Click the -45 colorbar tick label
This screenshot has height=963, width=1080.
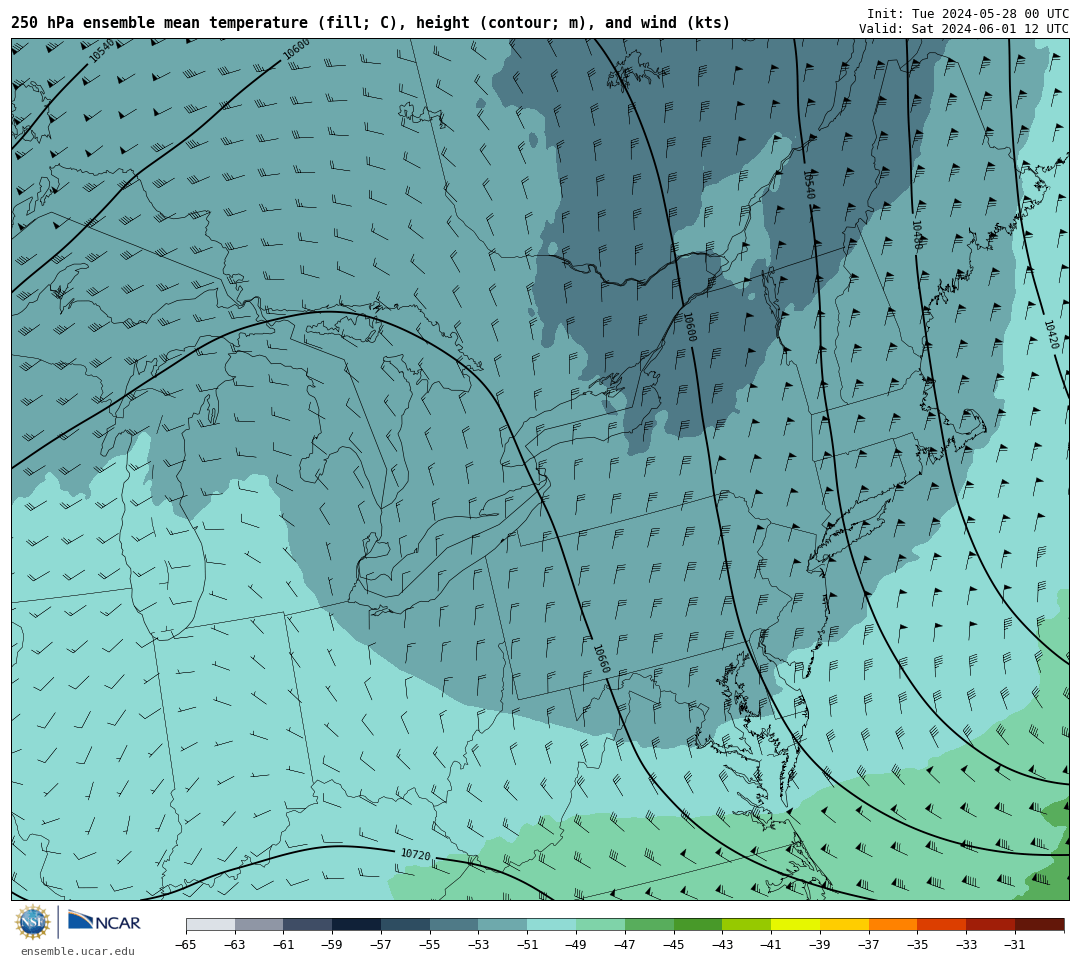(x=673, y=945)
